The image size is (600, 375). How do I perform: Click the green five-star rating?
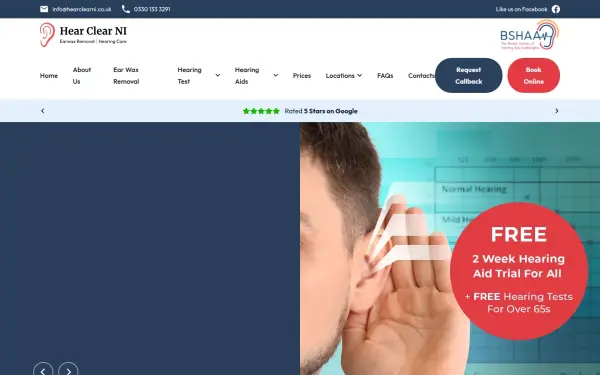click(261, 111)
